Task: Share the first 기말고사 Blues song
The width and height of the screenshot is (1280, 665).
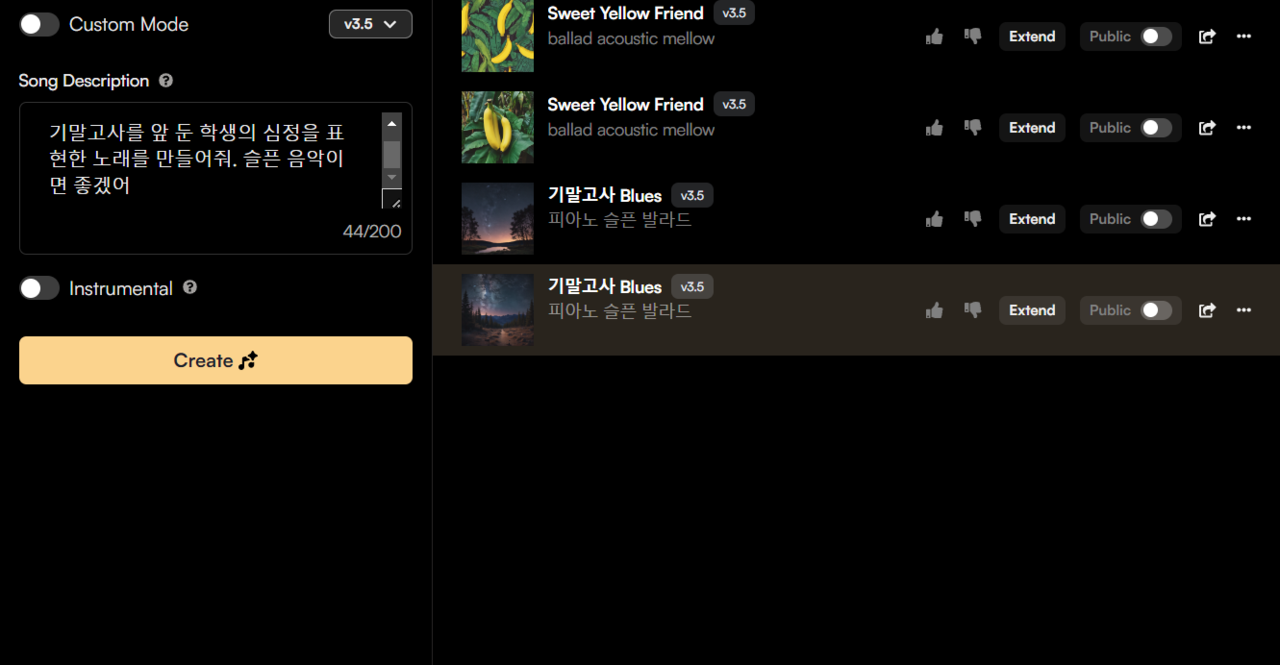Action: pos(1207,219)
